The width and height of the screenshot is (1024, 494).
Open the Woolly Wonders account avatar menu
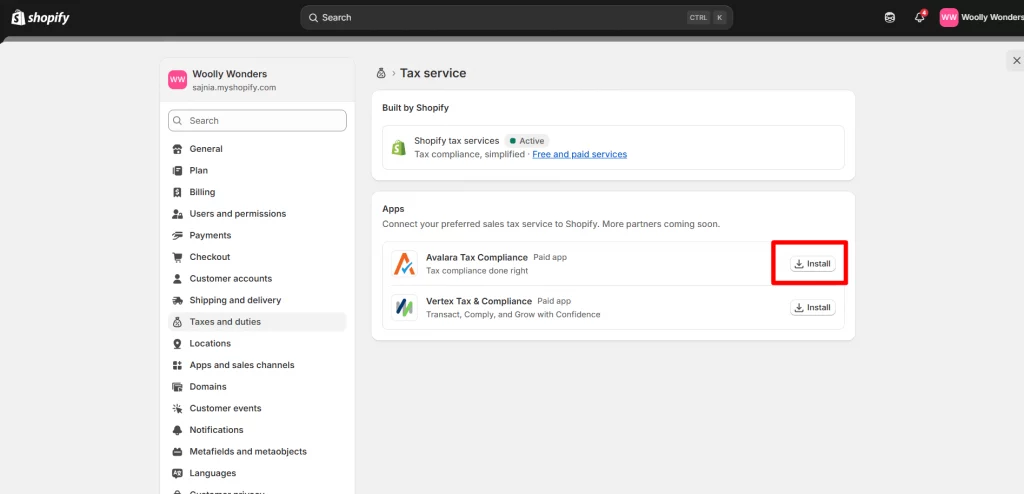pyautogui.click(x=948, y=18)
